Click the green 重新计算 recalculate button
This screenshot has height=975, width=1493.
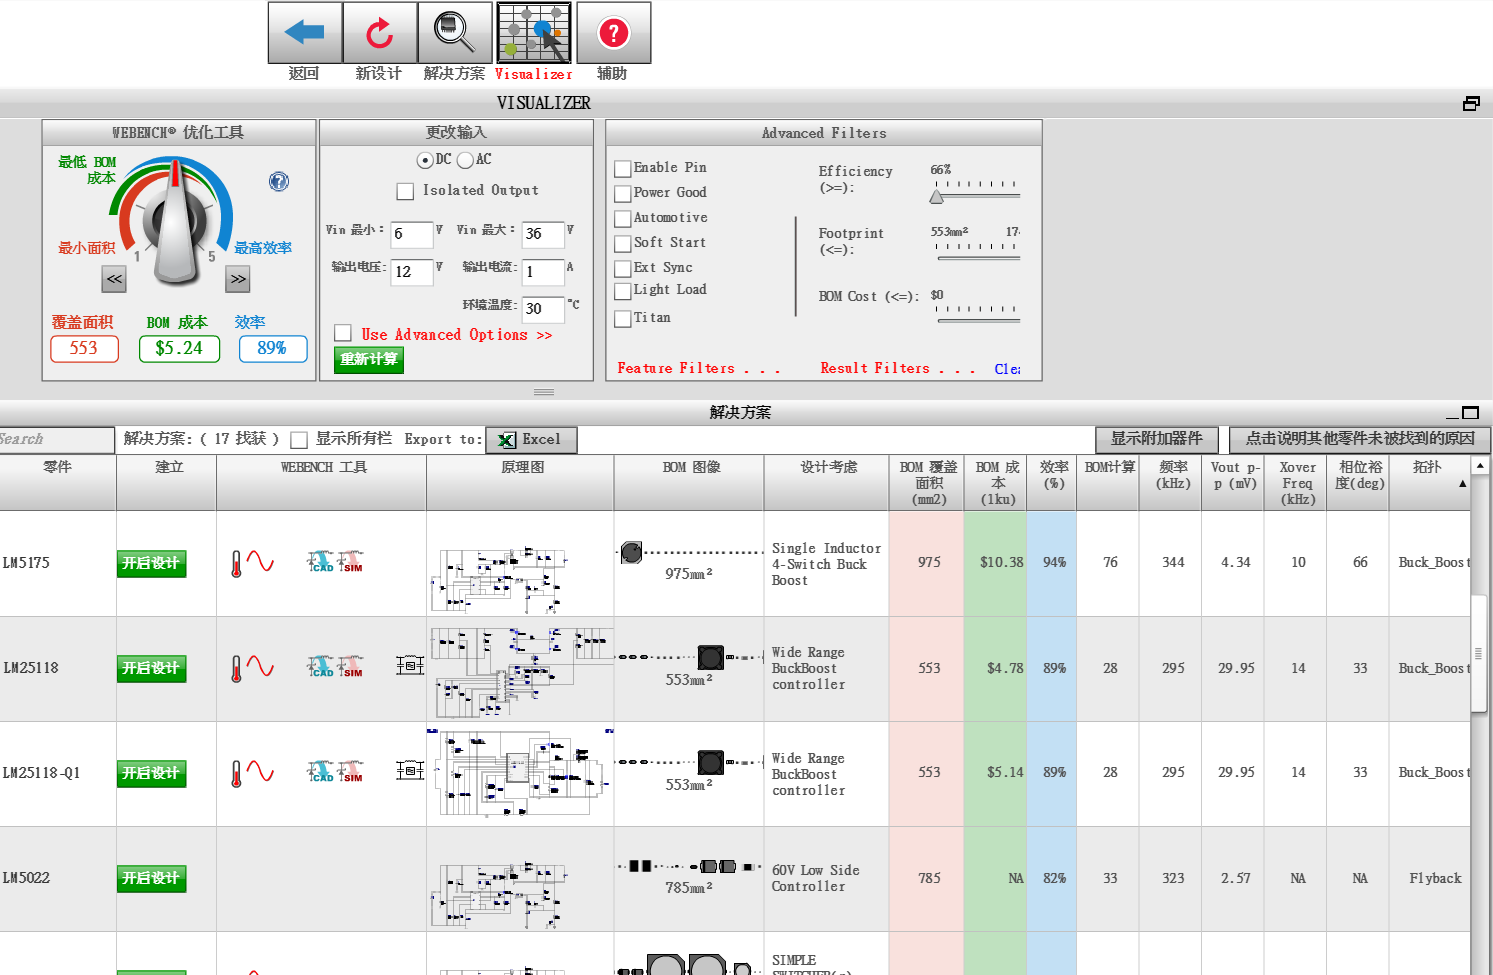[369, 360]
